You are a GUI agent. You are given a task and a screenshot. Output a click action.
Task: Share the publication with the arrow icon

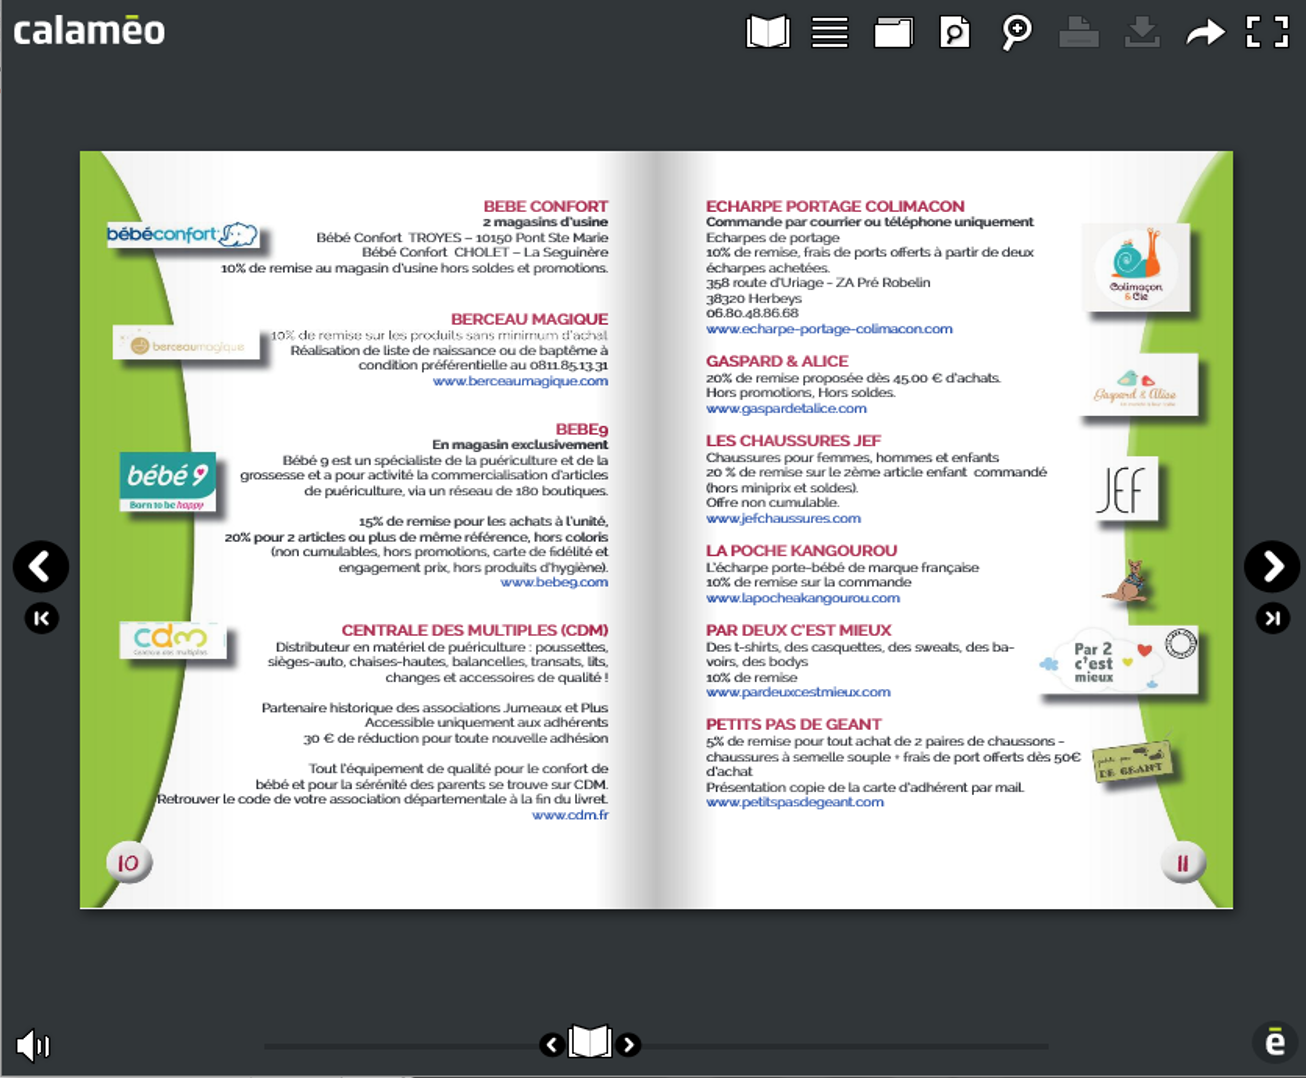tap(1205, 33)
